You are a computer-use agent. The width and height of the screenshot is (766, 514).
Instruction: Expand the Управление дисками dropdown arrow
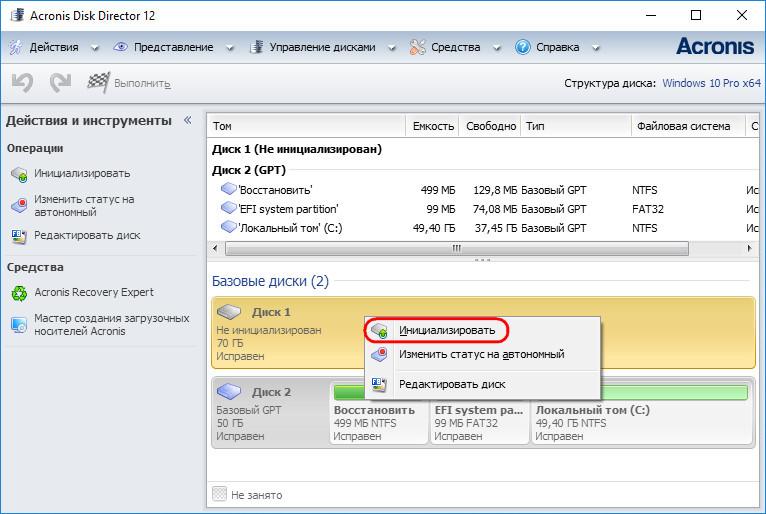392,48
